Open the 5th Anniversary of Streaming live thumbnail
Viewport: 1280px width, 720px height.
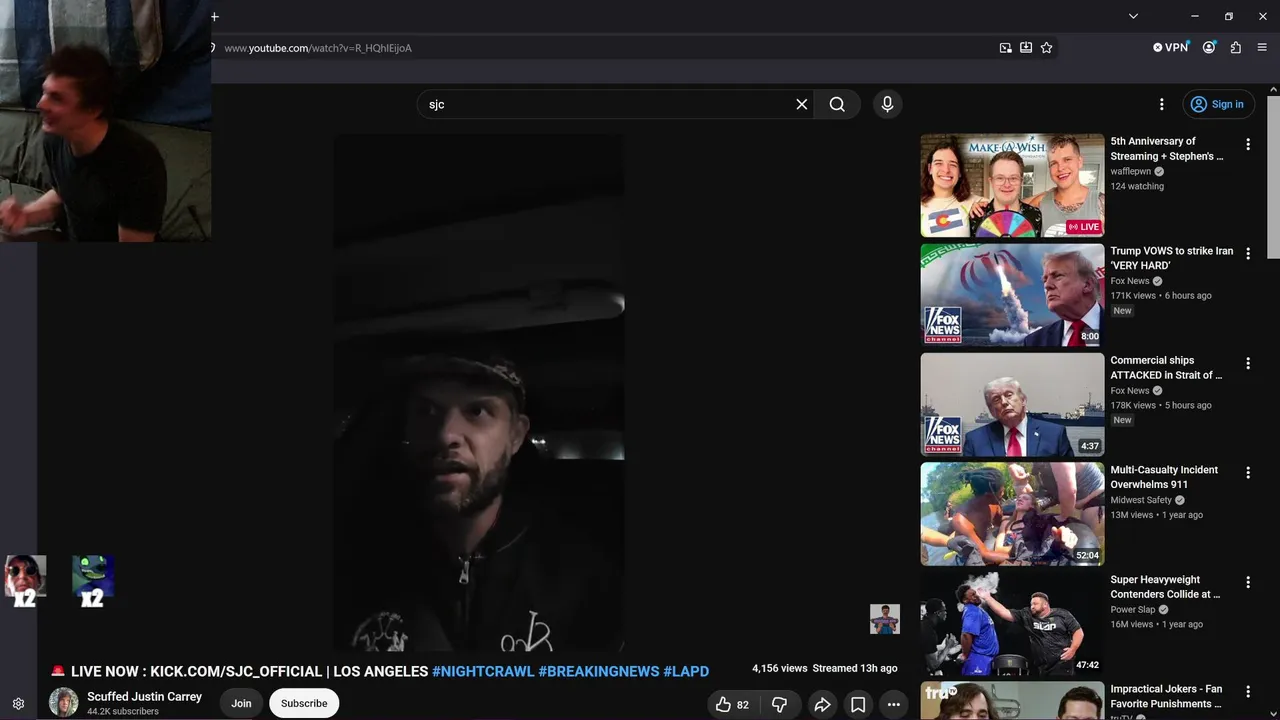point(1012,185)
